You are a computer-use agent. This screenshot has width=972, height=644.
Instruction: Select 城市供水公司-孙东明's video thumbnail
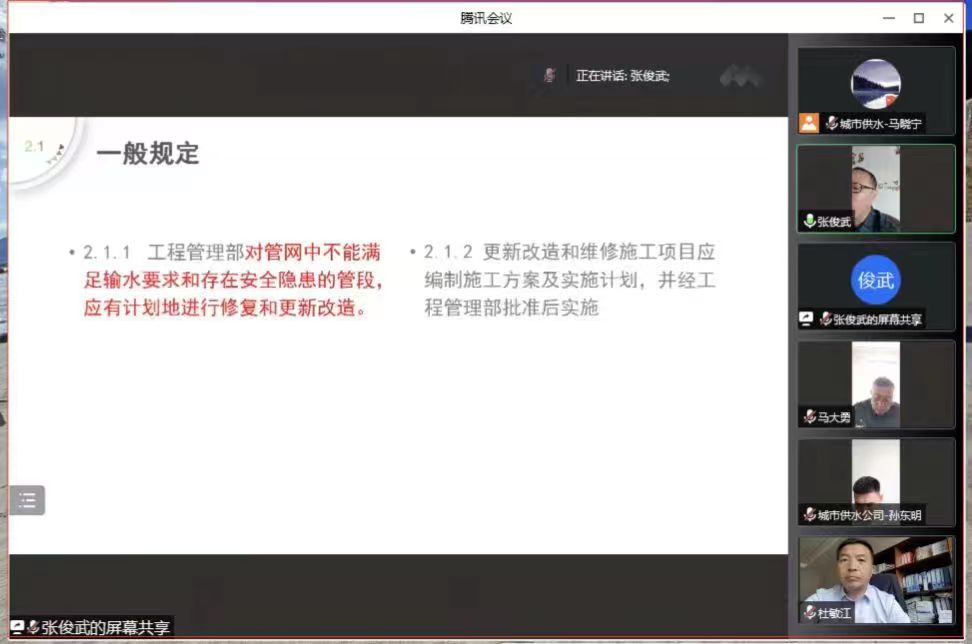(x=876, y=480)
